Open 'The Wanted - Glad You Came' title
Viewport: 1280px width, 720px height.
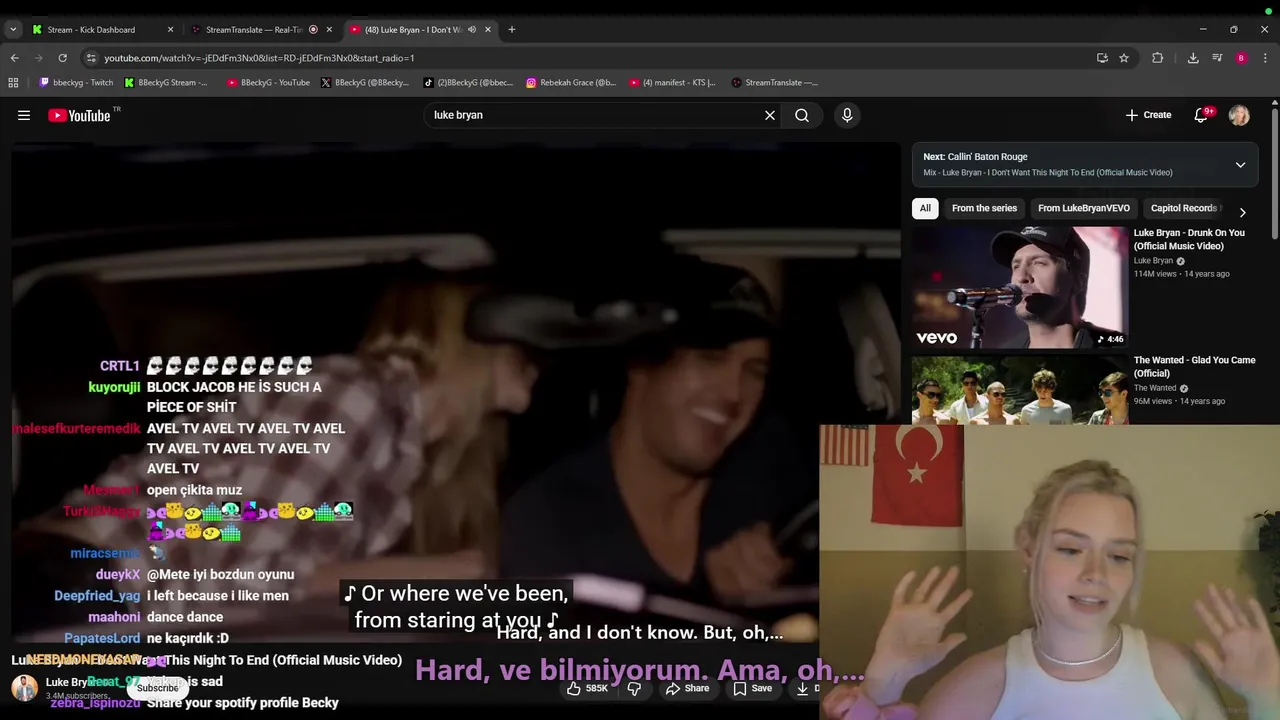pos(1194,366)
